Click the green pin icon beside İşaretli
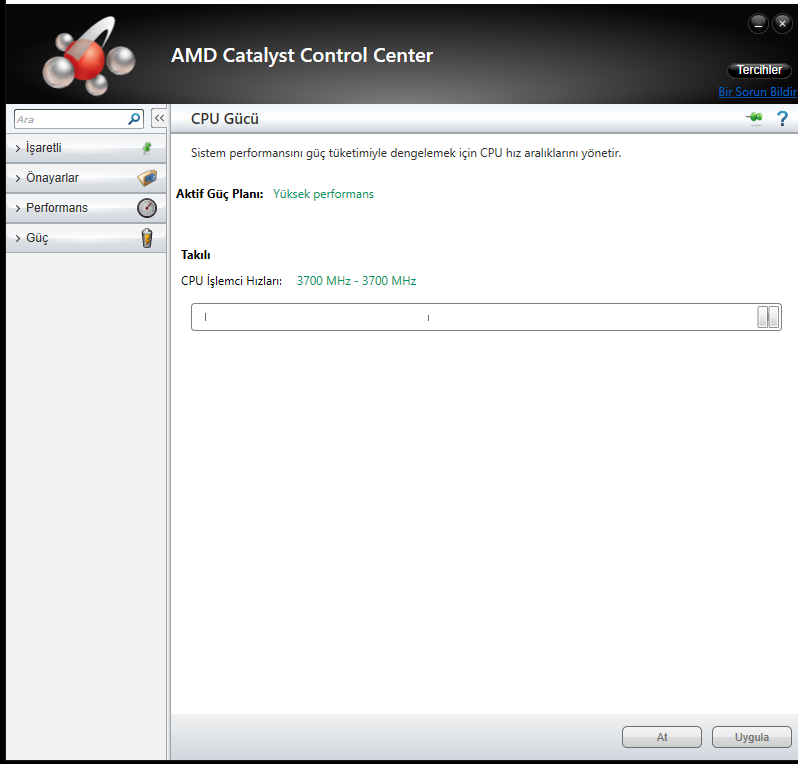Image resolution: width=798 pixels, height=764 pixels. coord(147,148)
